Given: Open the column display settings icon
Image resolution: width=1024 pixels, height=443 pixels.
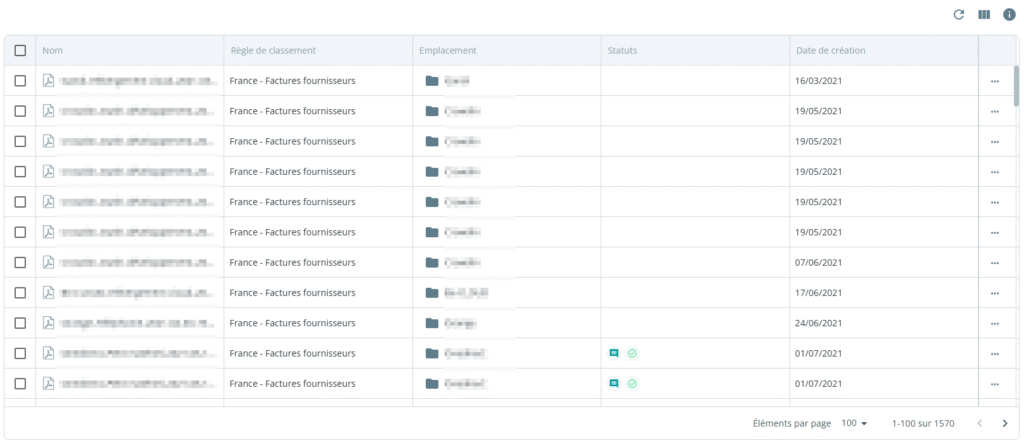Looking at the screenshot, I should coord(984,15).
